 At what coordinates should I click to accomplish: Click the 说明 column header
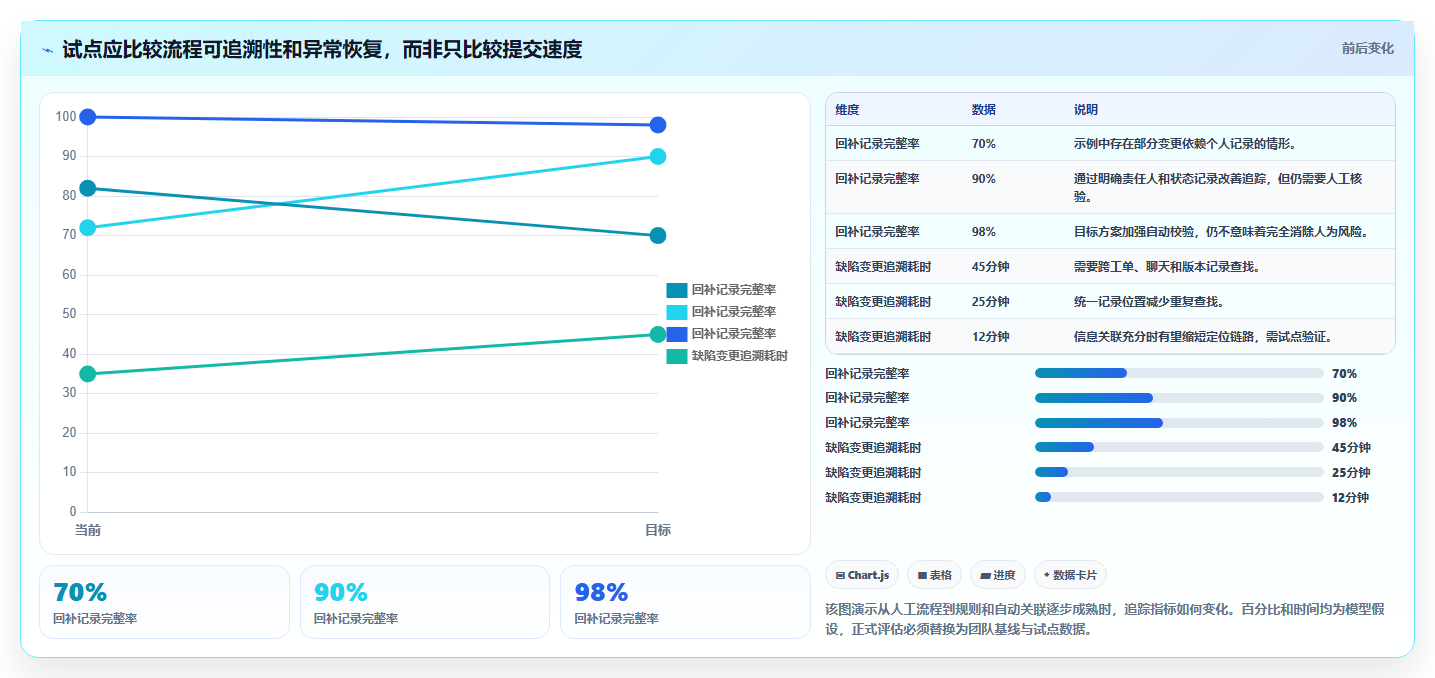tap(1086, 110)
